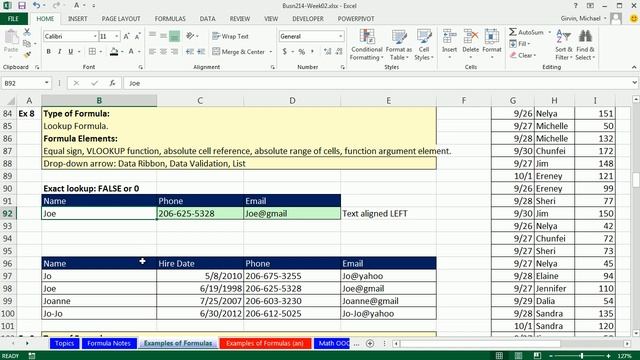640x360 pixels.
Task: Click the formula bar containing Joe
Action: pyautogui.click(x=376, y=83)
